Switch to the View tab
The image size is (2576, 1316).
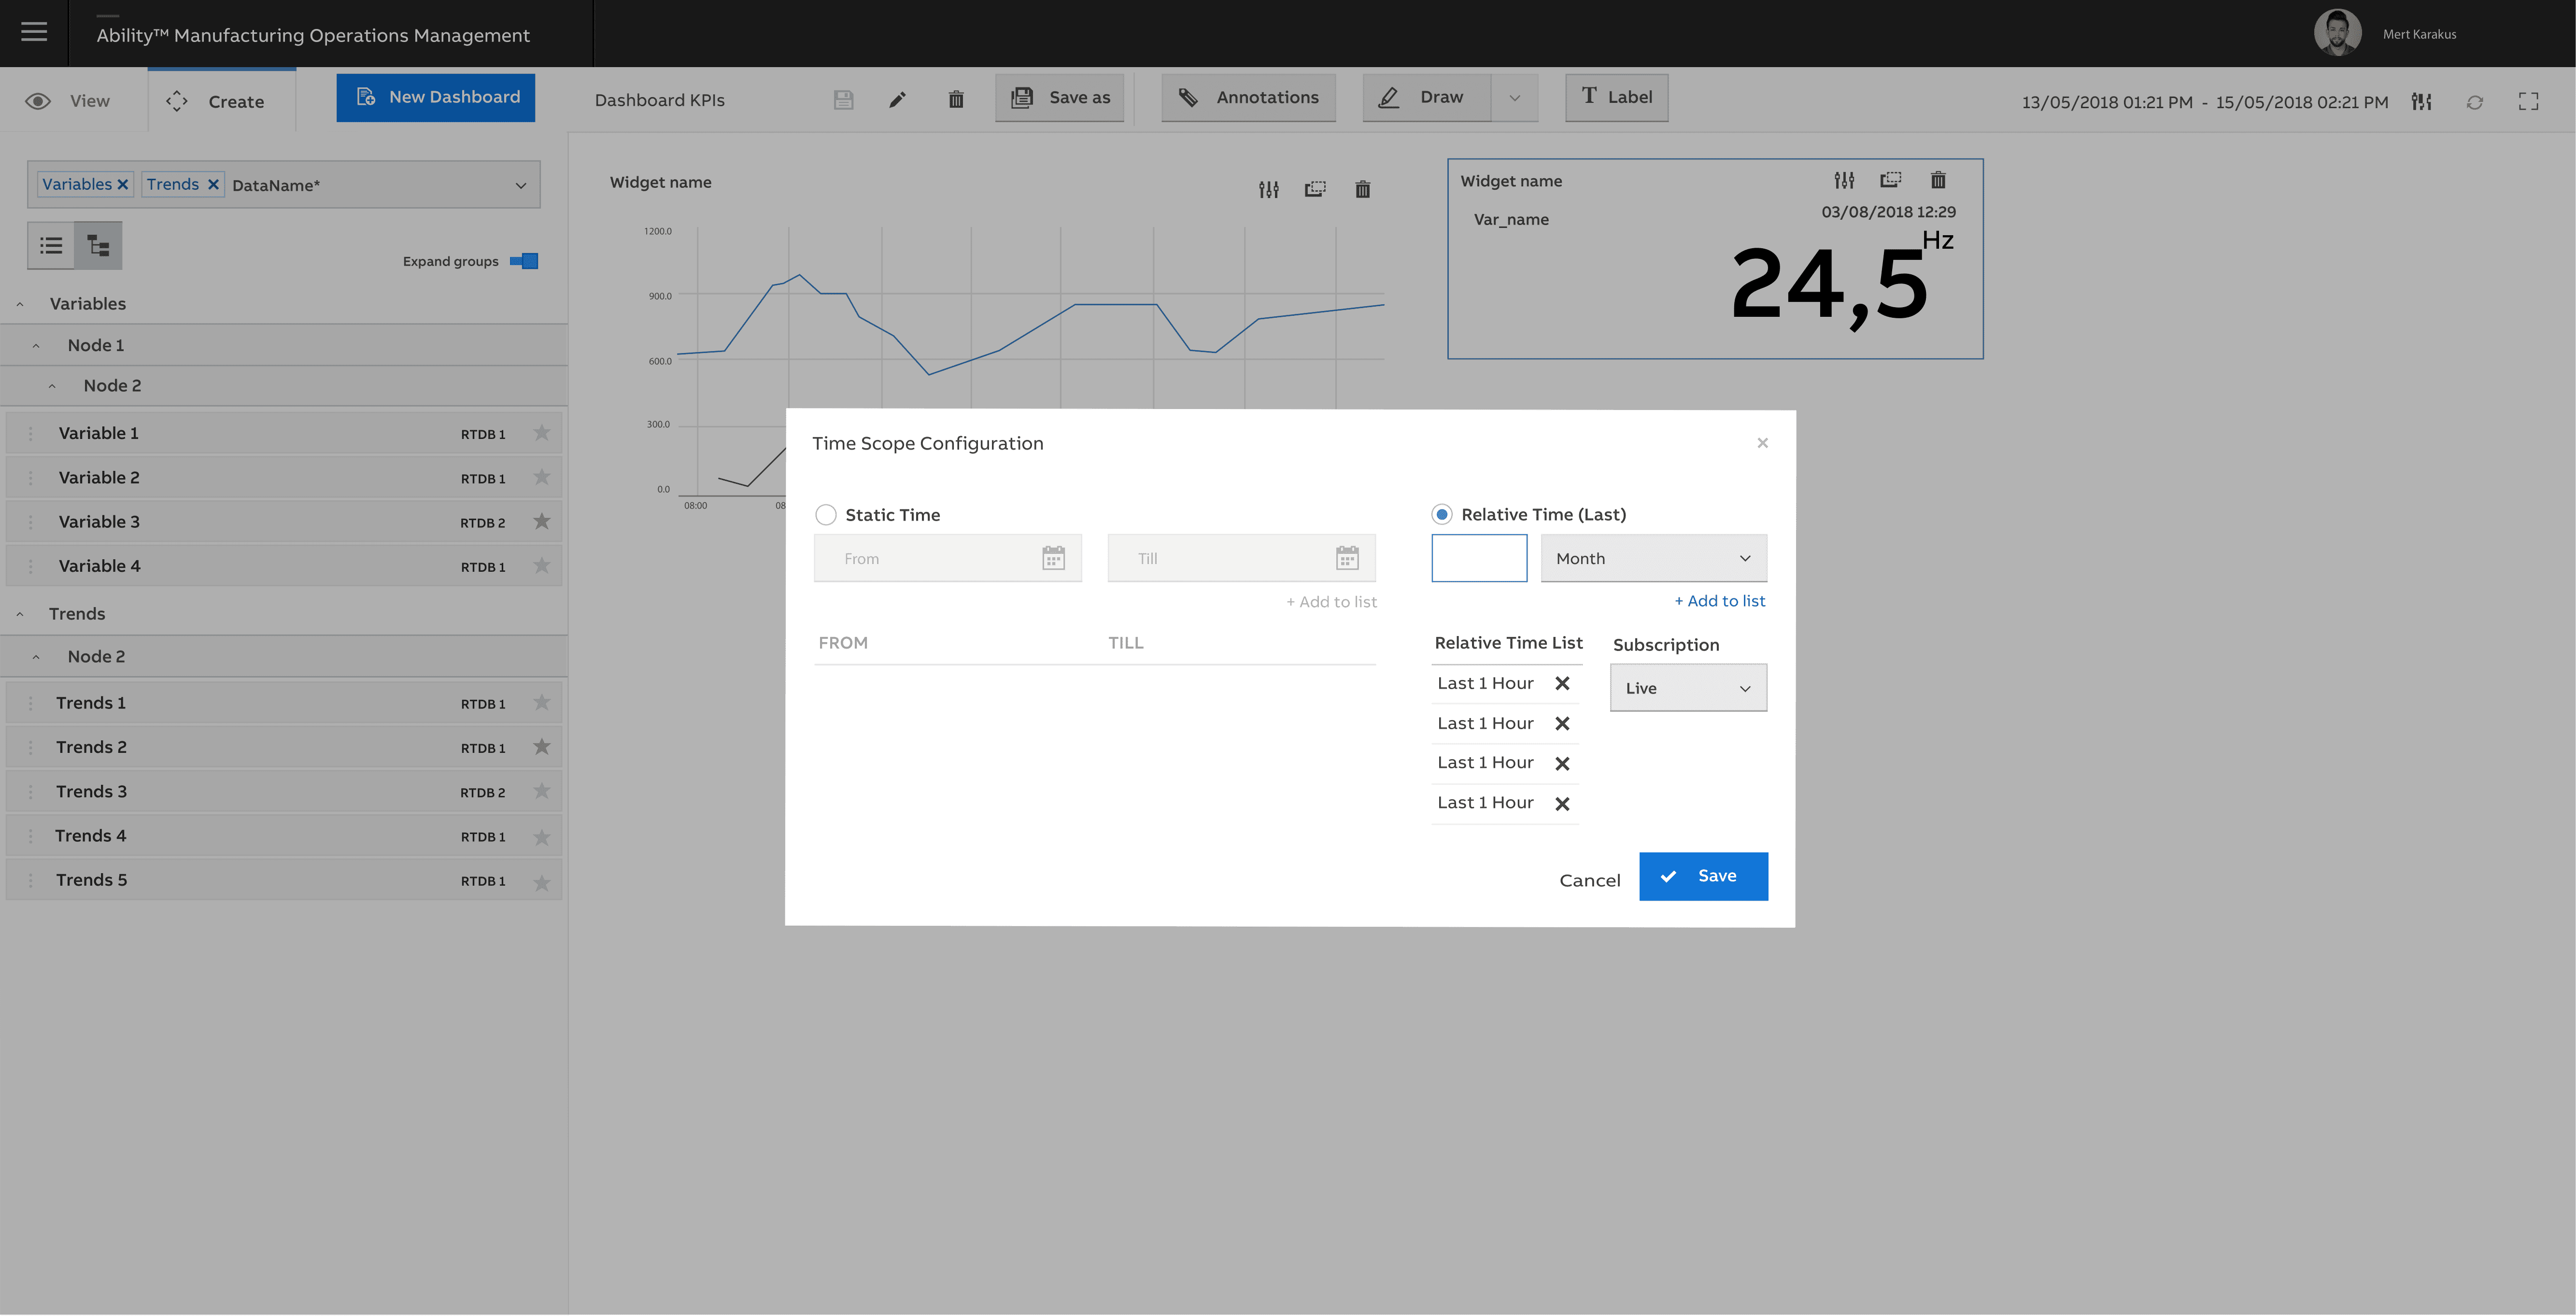click(x=70, y=101)
